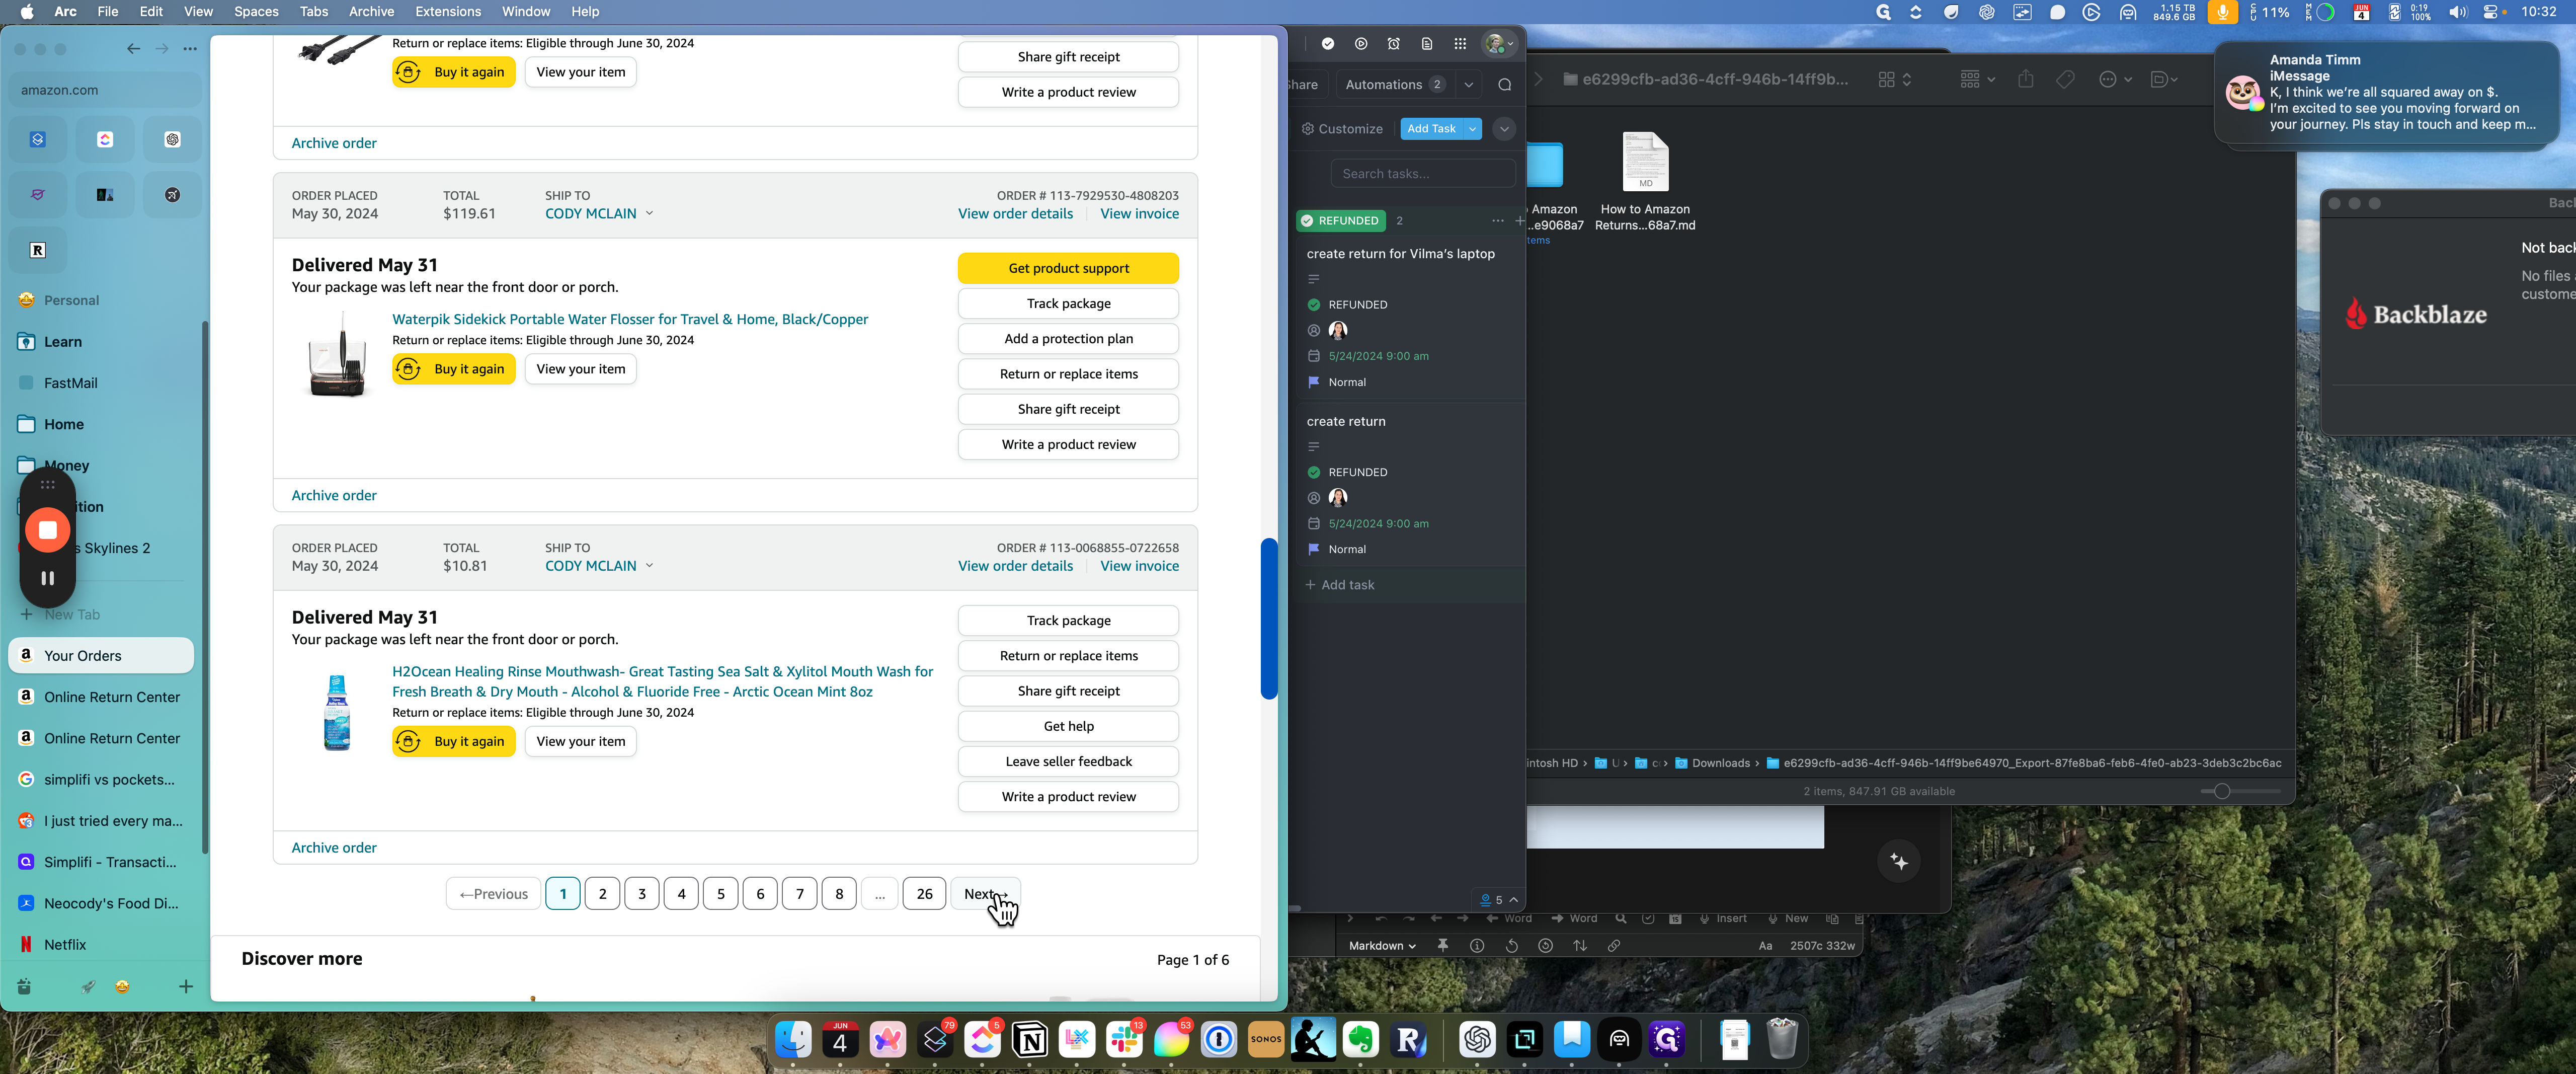This screenshot has width=2576, height=1074.
Task: Pause the screen recording
Action: [47, 578]
